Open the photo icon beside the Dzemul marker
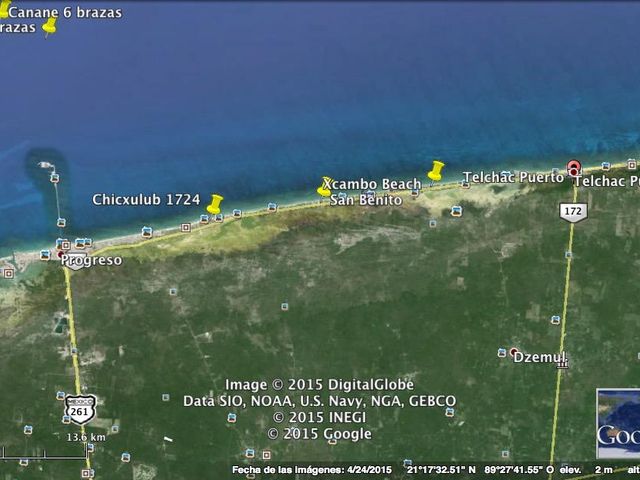This screenshot has height=480, width=640. pyautogui.click(x=502, y=353)
